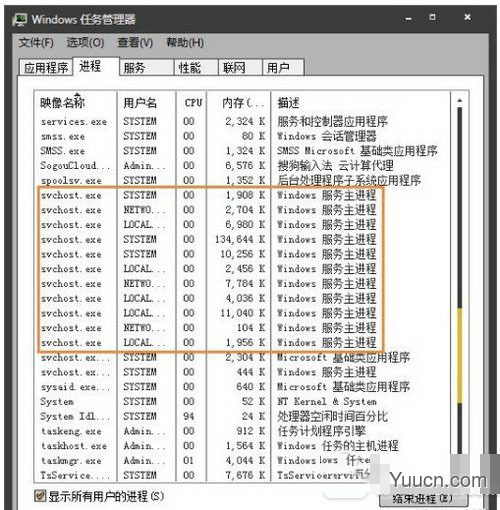Viewport: 500px width, 510px height.
Task: Close the Task Manager window
Action: point(467,17)
